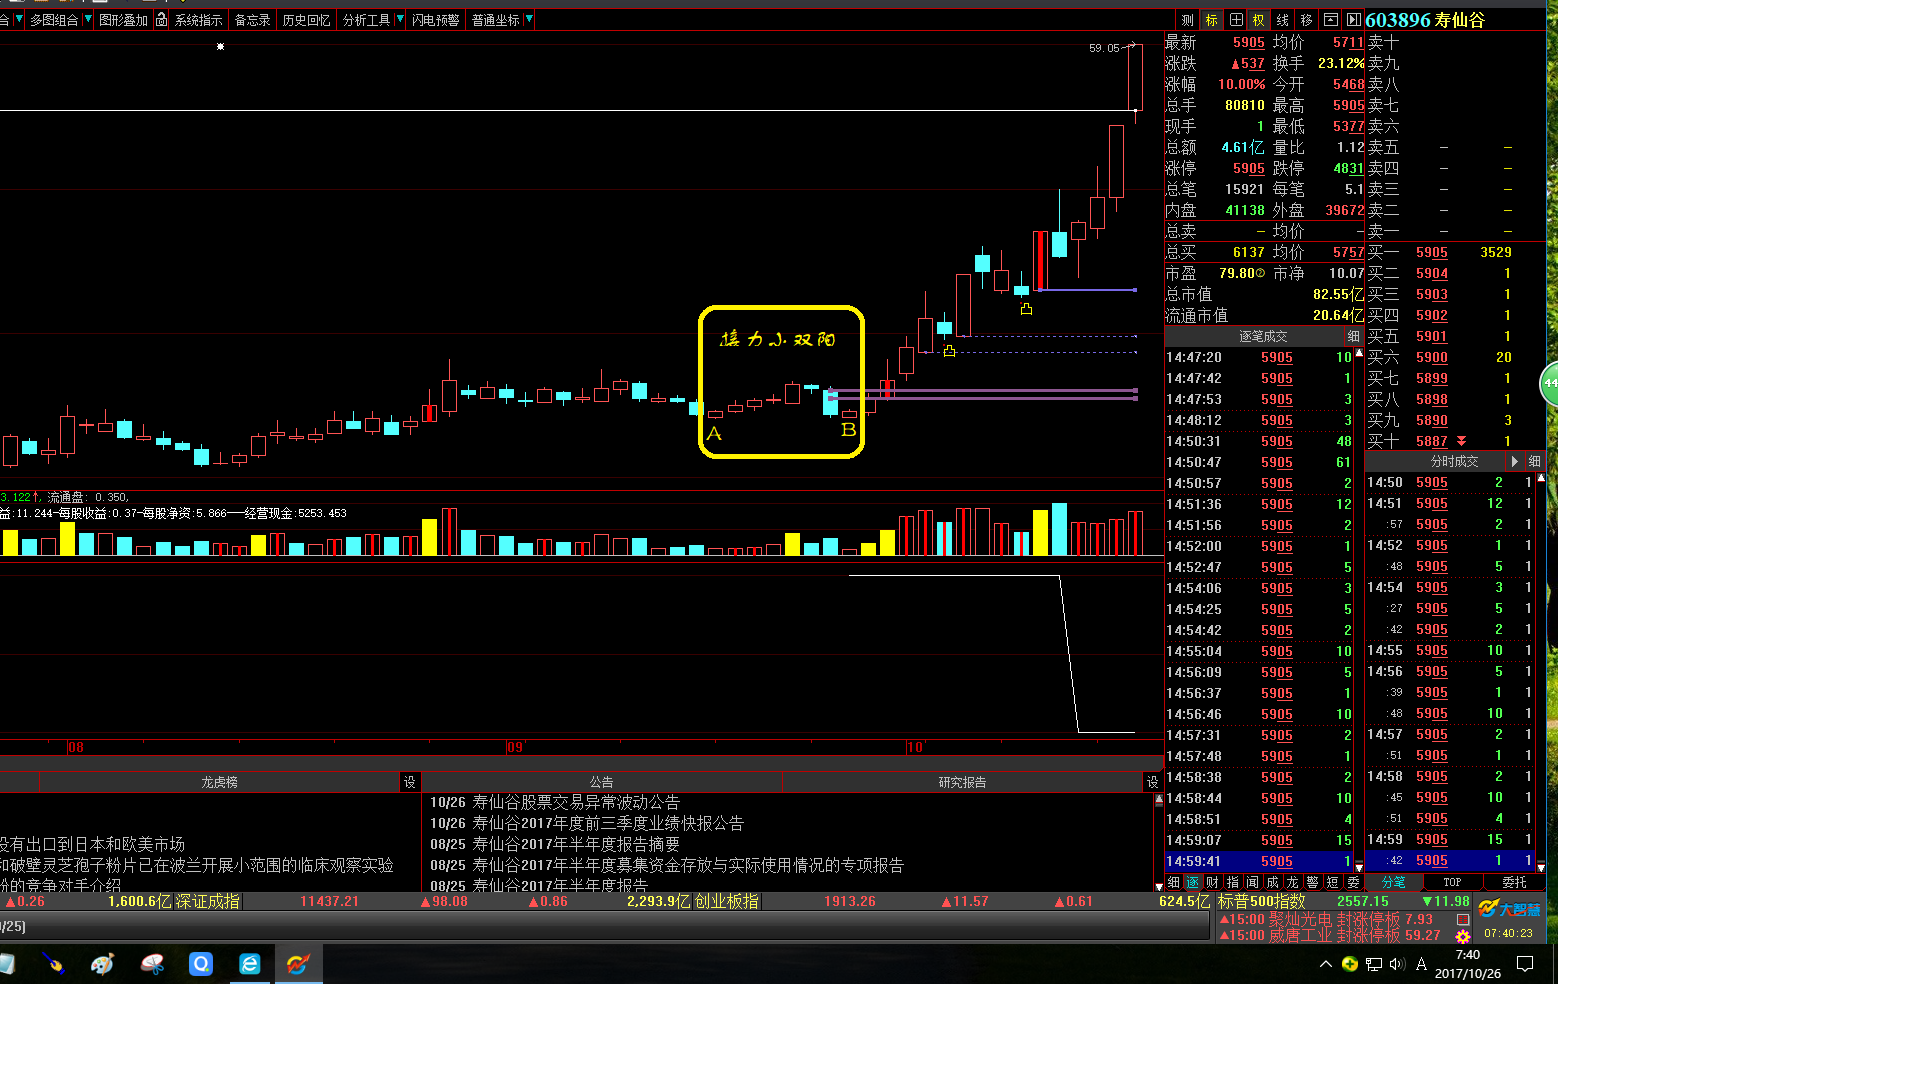The width and height of the screenshot is (1920, 1080).
Task: Click the 360 security tray icon
Action: pos(1350,964)
